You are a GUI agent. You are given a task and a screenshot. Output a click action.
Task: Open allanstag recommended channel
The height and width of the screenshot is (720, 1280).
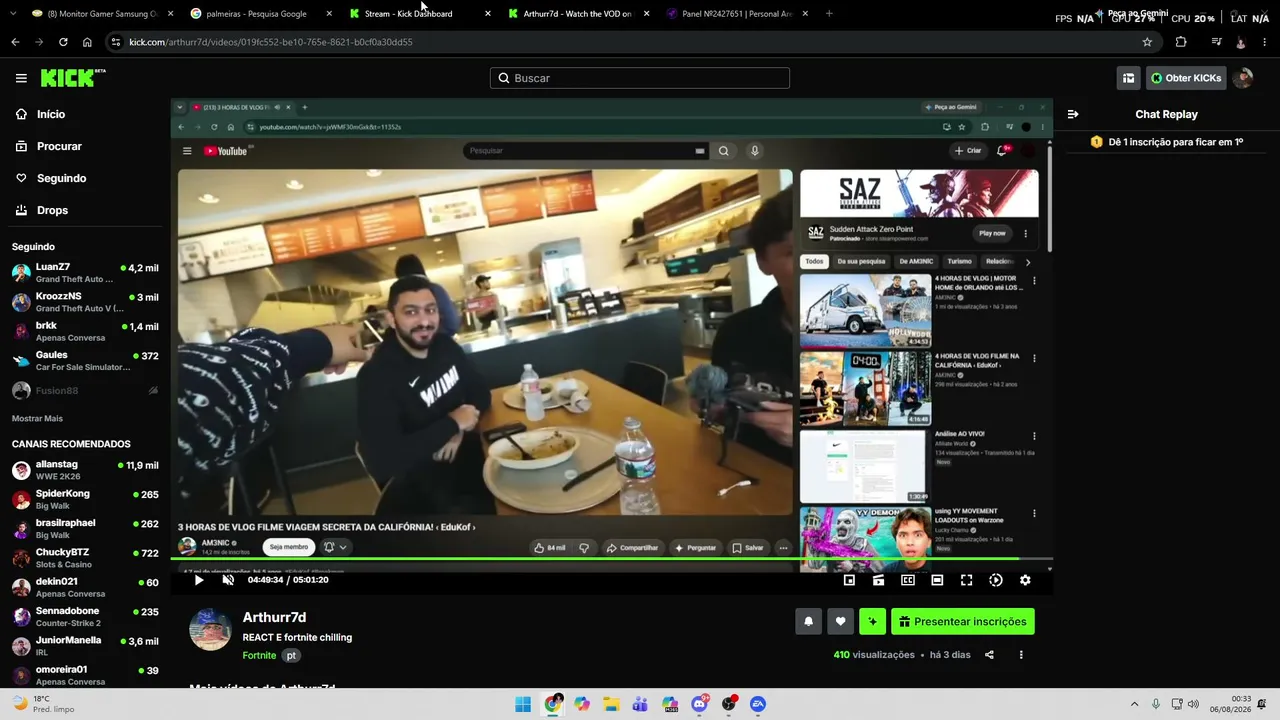tap(85, 470)
